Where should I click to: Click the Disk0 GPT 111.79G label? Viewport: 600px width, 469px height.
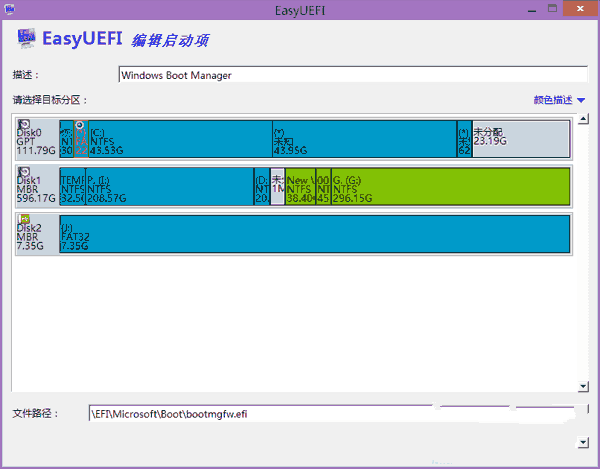[x=36, y=142]
